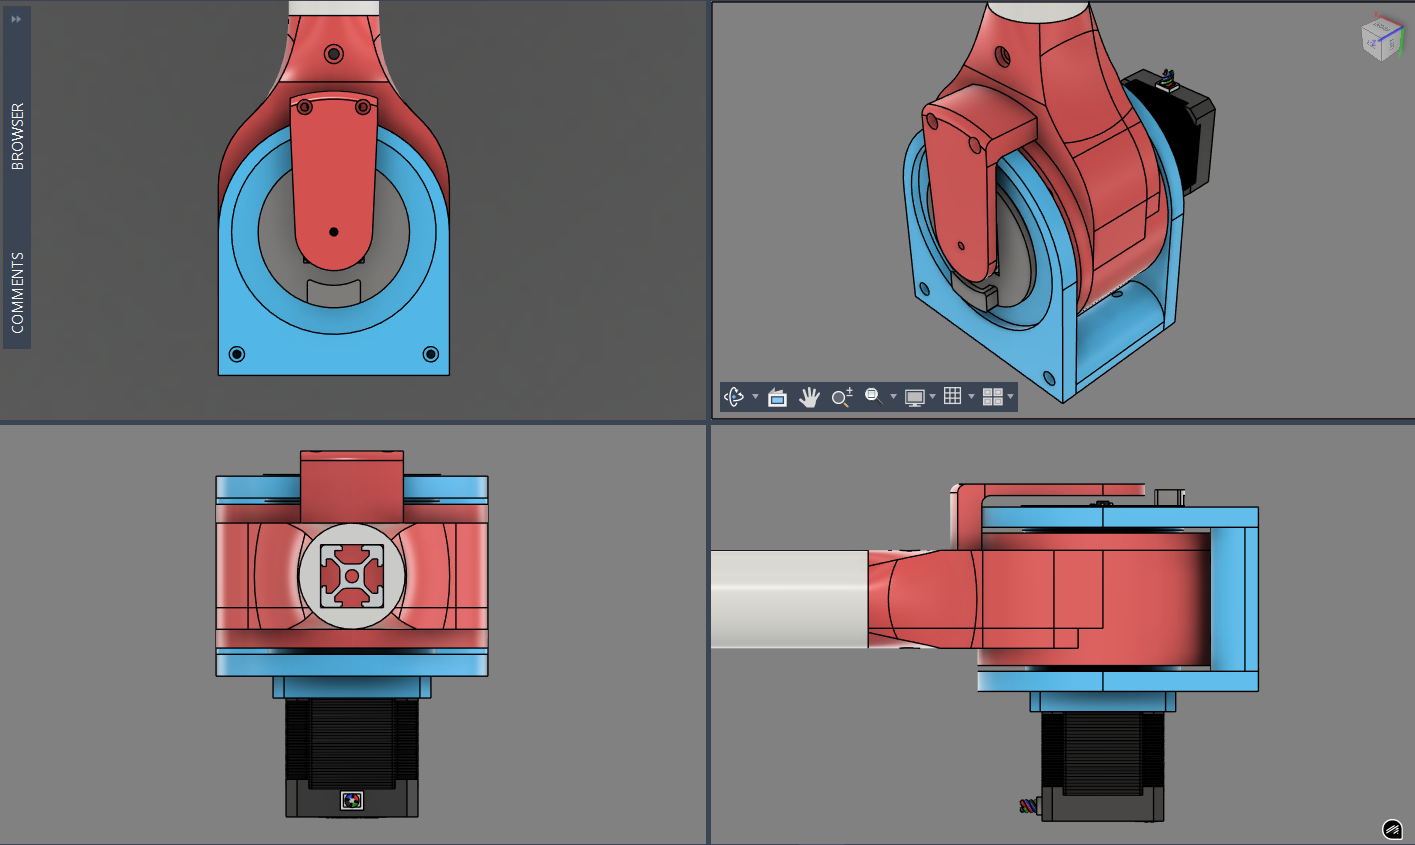Screen dimensions: 1415x845
Task: Open the BROWSER panel tab
Action: 17,136
